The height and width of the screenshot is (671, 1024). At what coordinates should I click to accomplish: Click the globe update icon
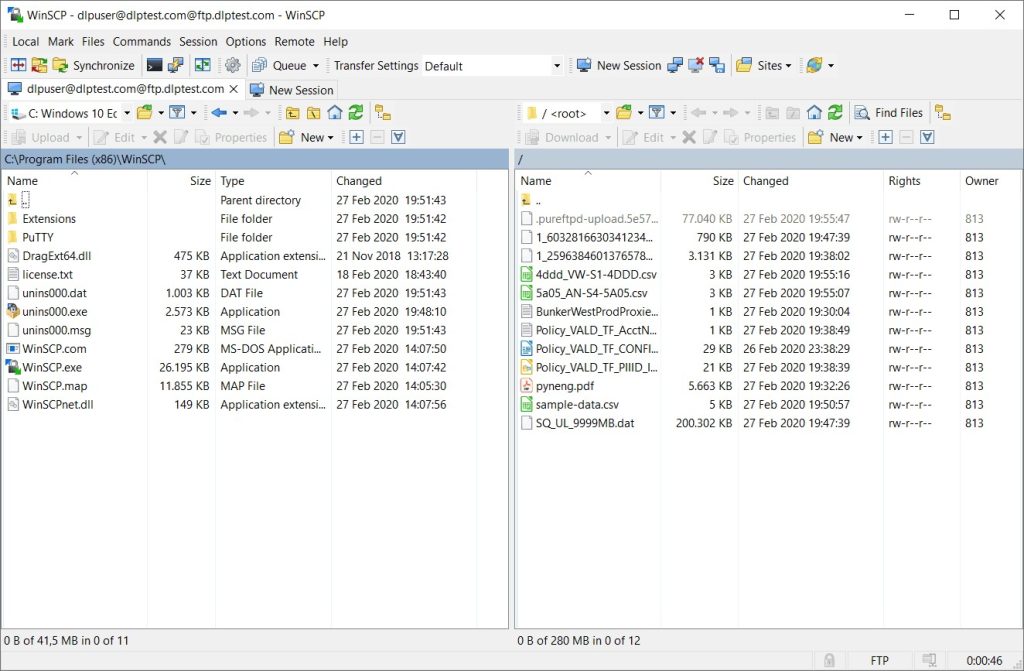pos(814,65)
